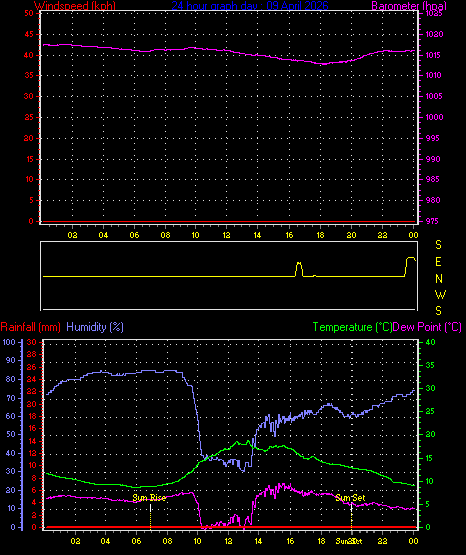Click the 22 rainfall axis value
466x555 pixels.
(32, 391)
